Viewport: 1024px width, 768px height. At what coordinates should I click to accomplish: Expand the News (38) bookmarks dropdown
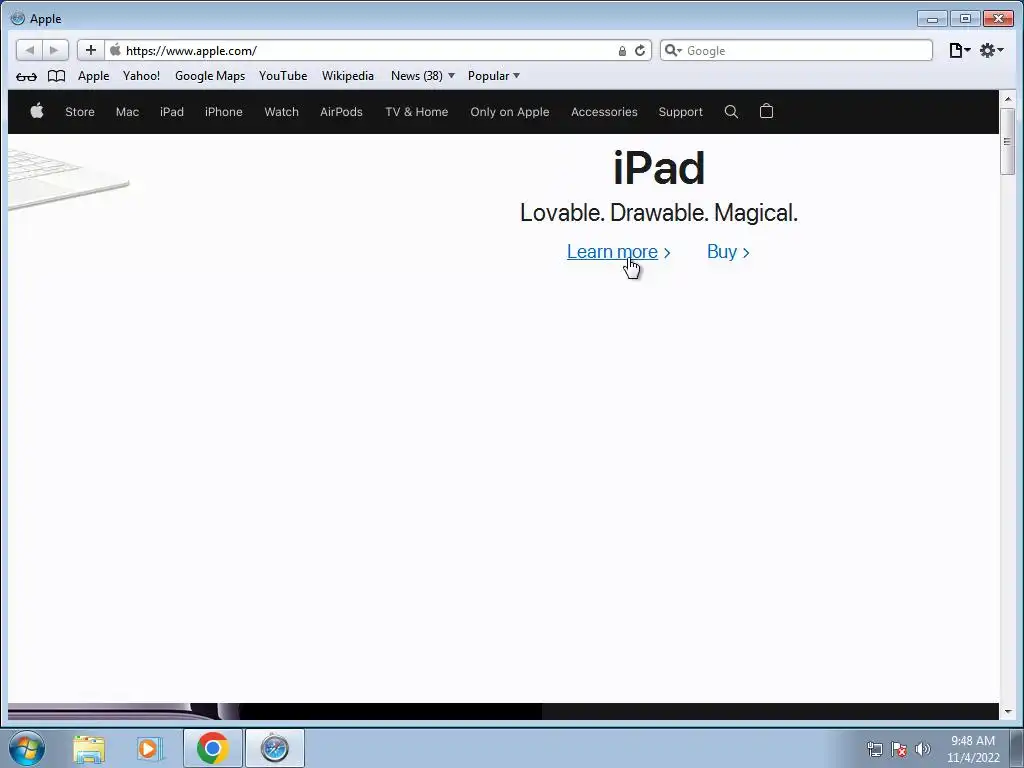(x=423, y=76)
